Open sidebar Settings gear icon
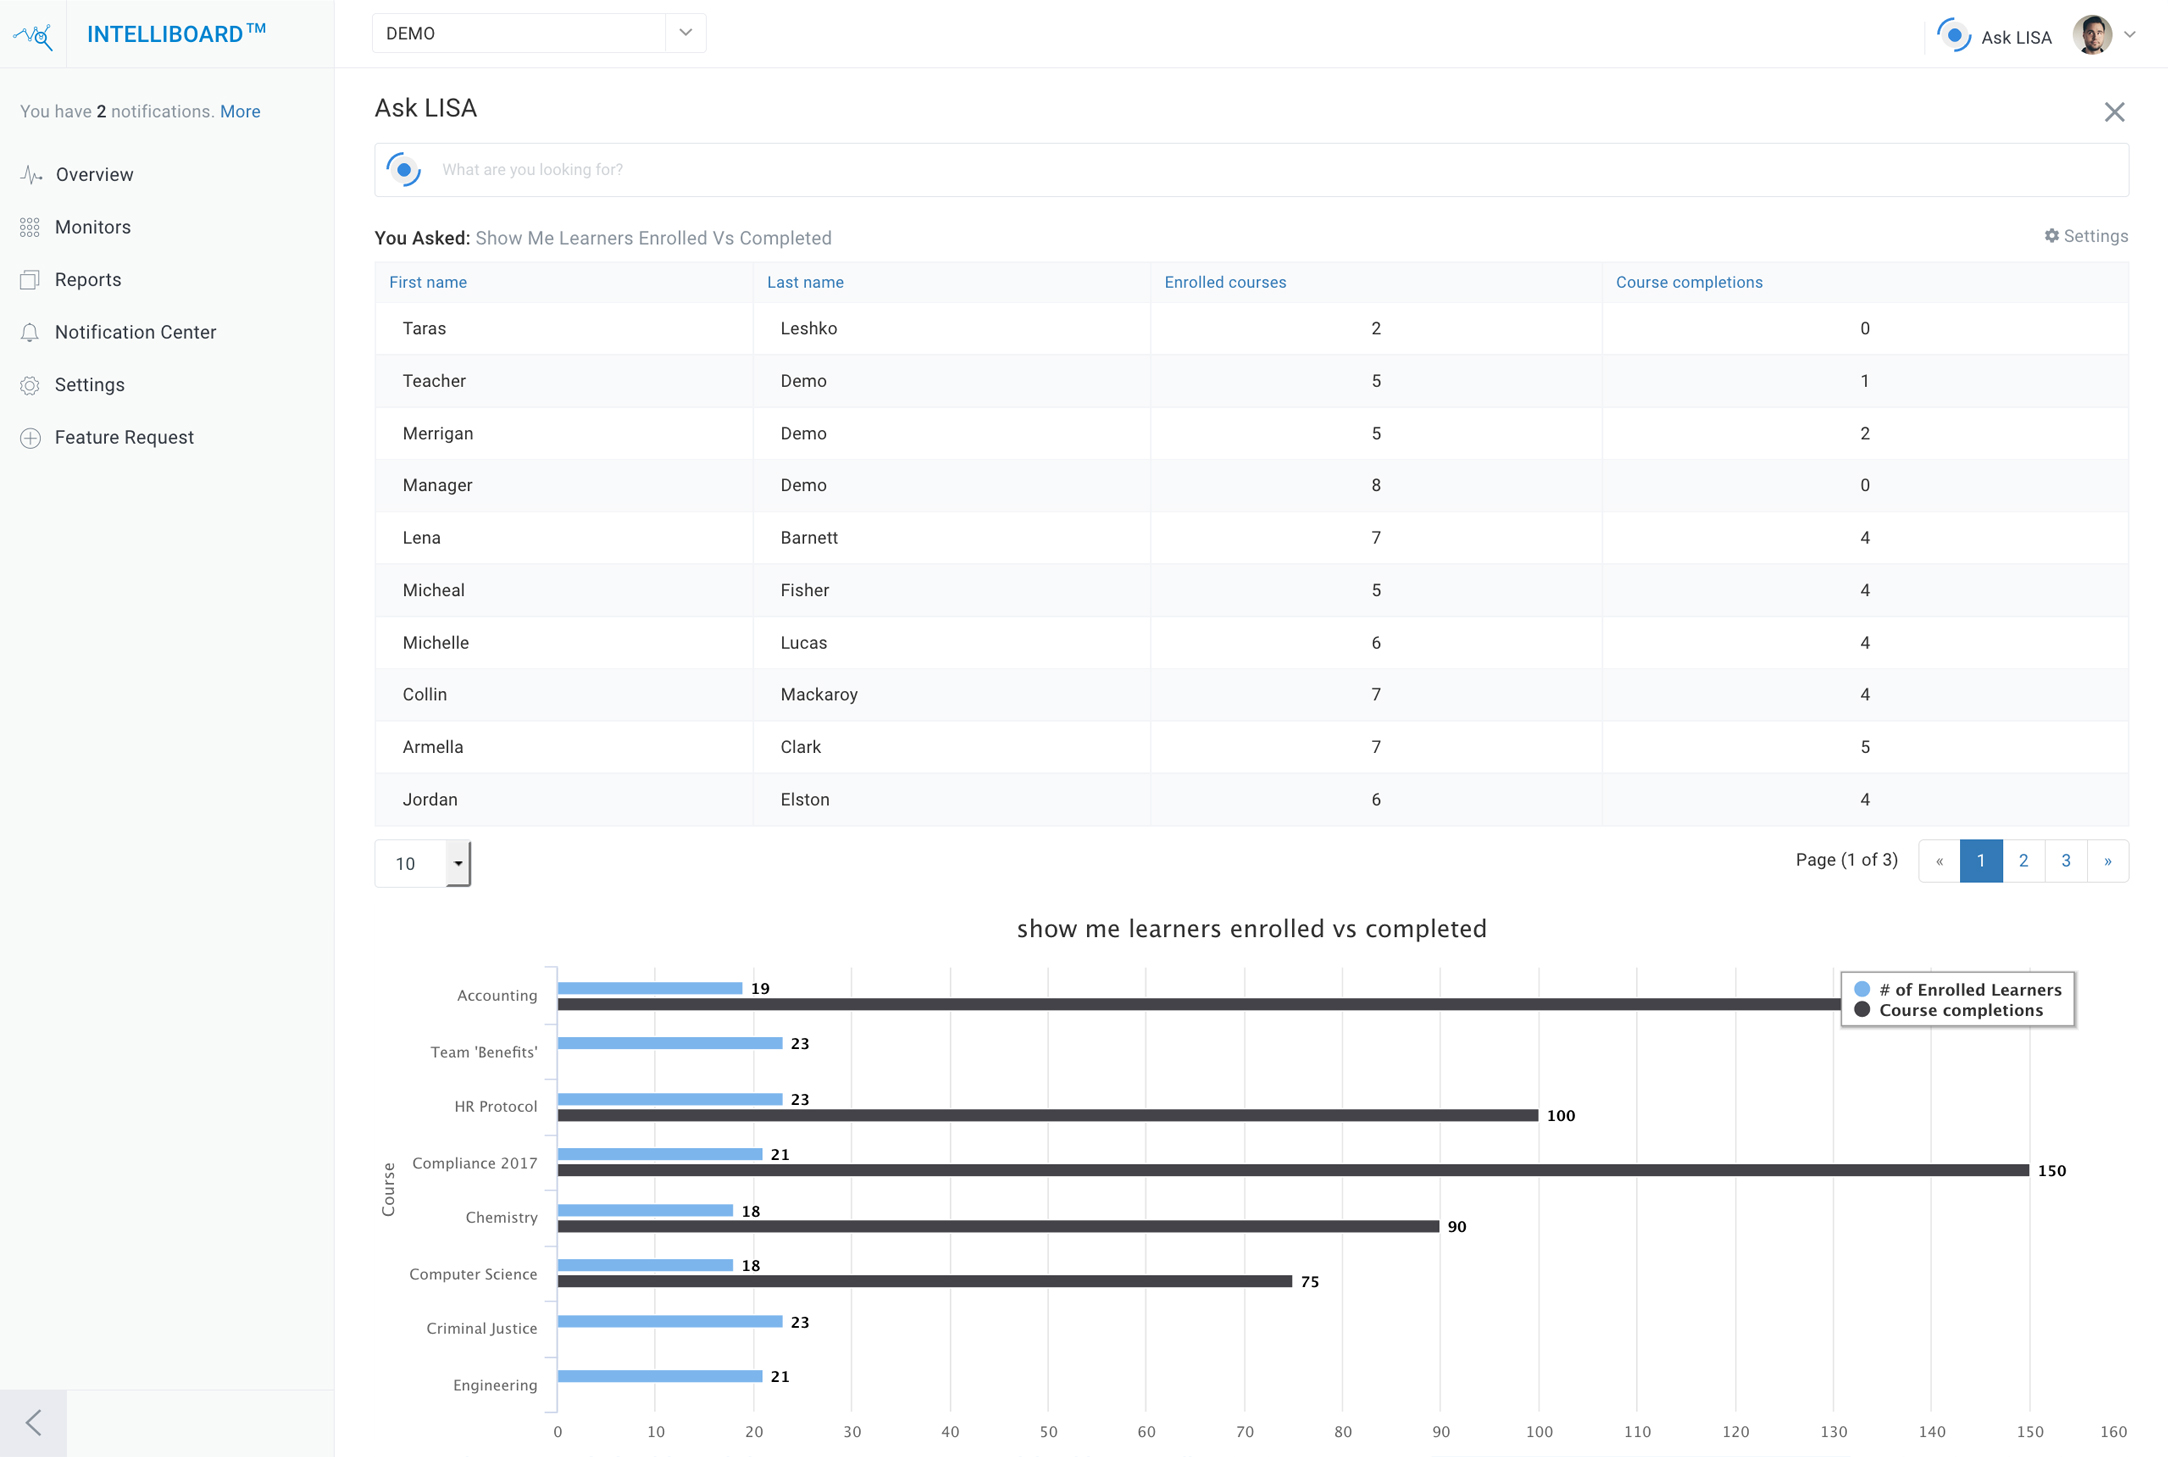Screen dimensions: 2168x1457 point(30,385)
